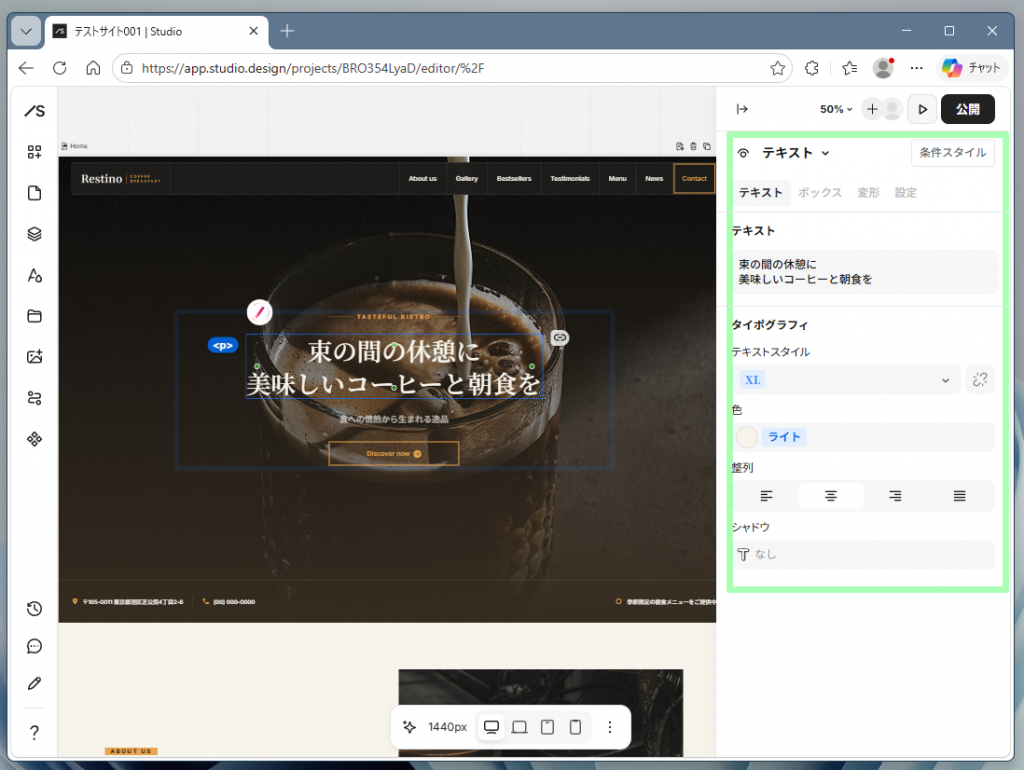Screen dimensions: 1024x770
Task: Open the browser tab list chevron
Action: [26, 31]
